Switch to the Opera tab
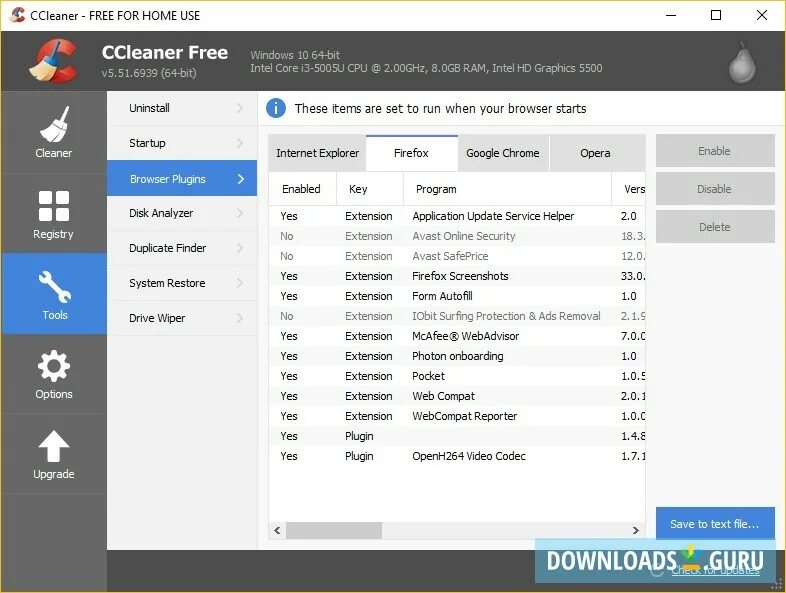This screenshot has height=593, width=786. [x=596, y=153]
